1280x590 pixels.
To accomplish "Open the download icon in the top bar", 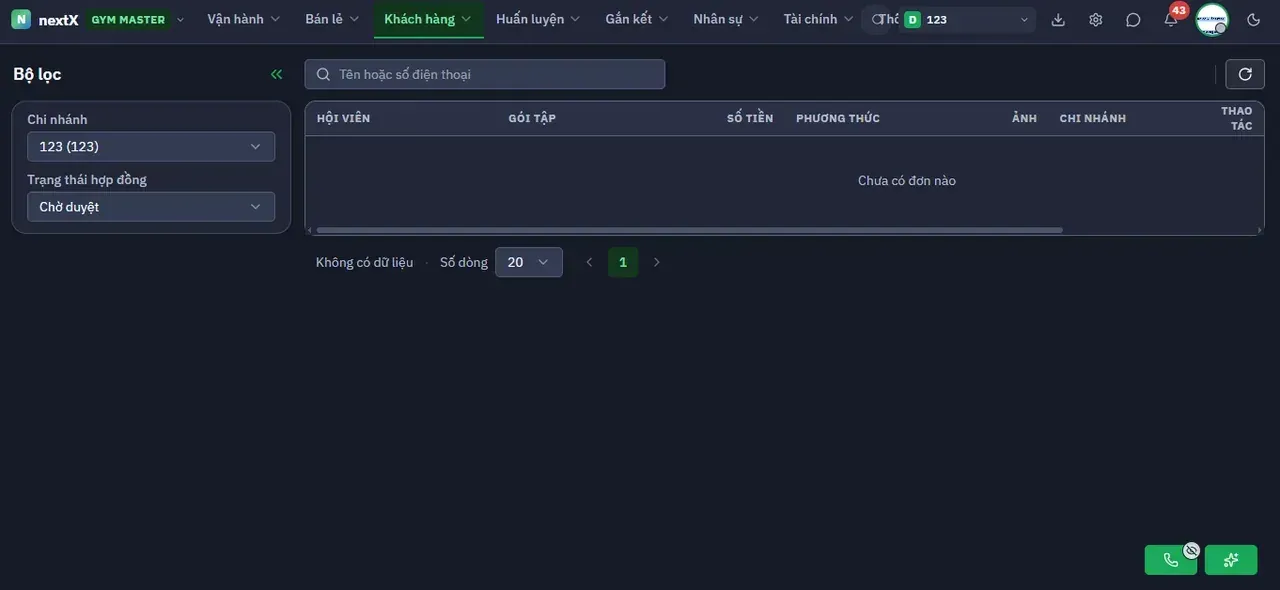I will coord(1058,20).
